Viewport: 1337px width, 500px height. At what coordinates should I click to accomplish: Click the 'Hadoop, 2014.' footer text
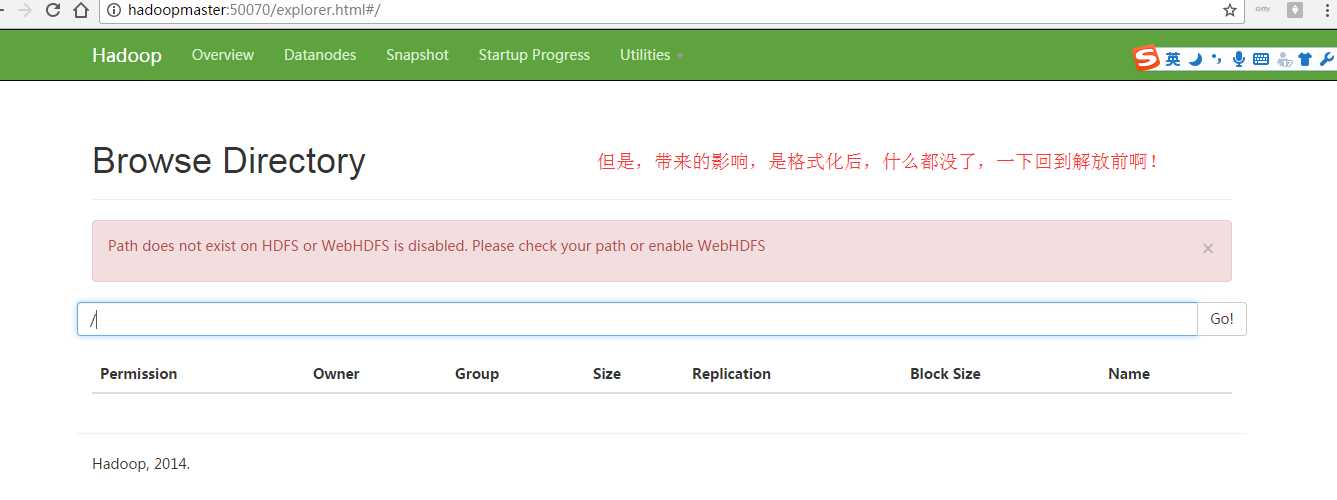click(x=141, y=464)
